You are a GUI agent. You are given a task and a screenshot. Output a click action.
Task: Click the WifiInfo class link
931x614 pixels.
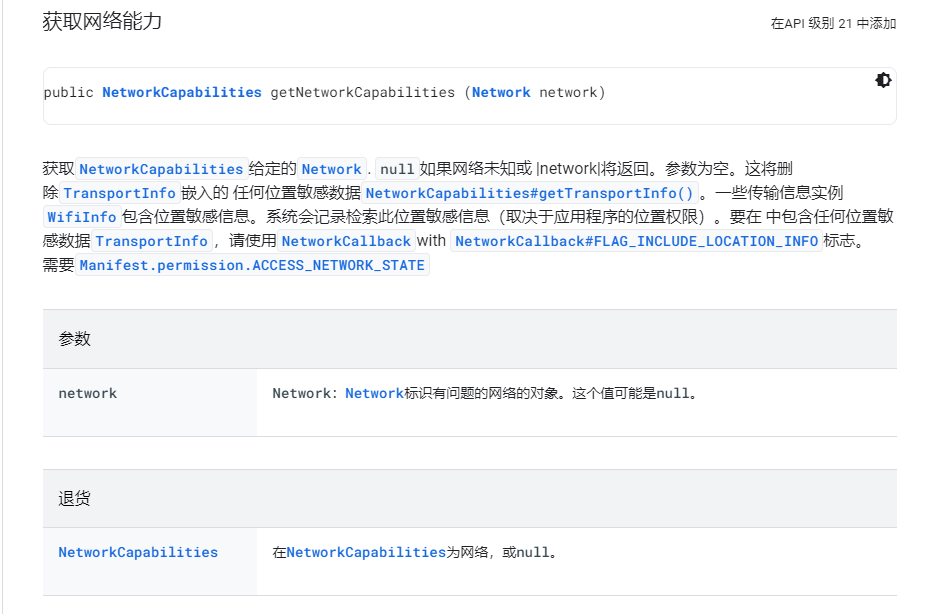(x=82, y=217)
